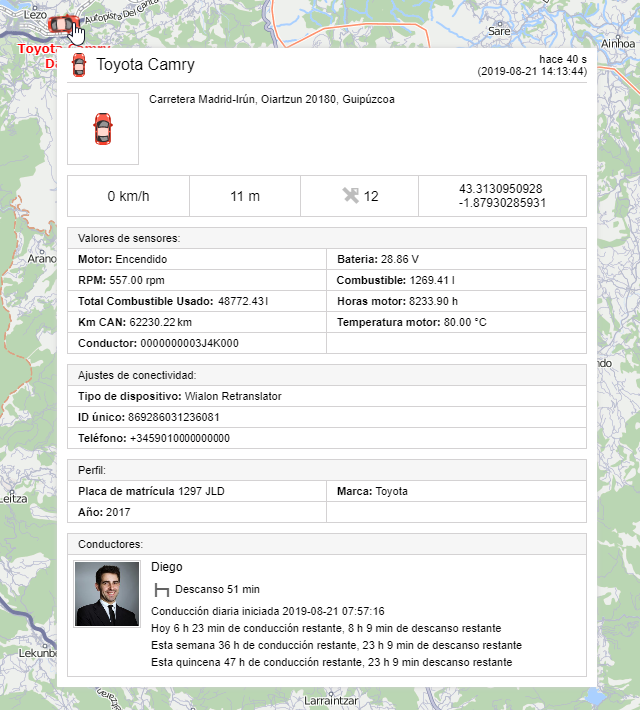Click the Conductor ID 0000000003J4K000

coord(189,343)
